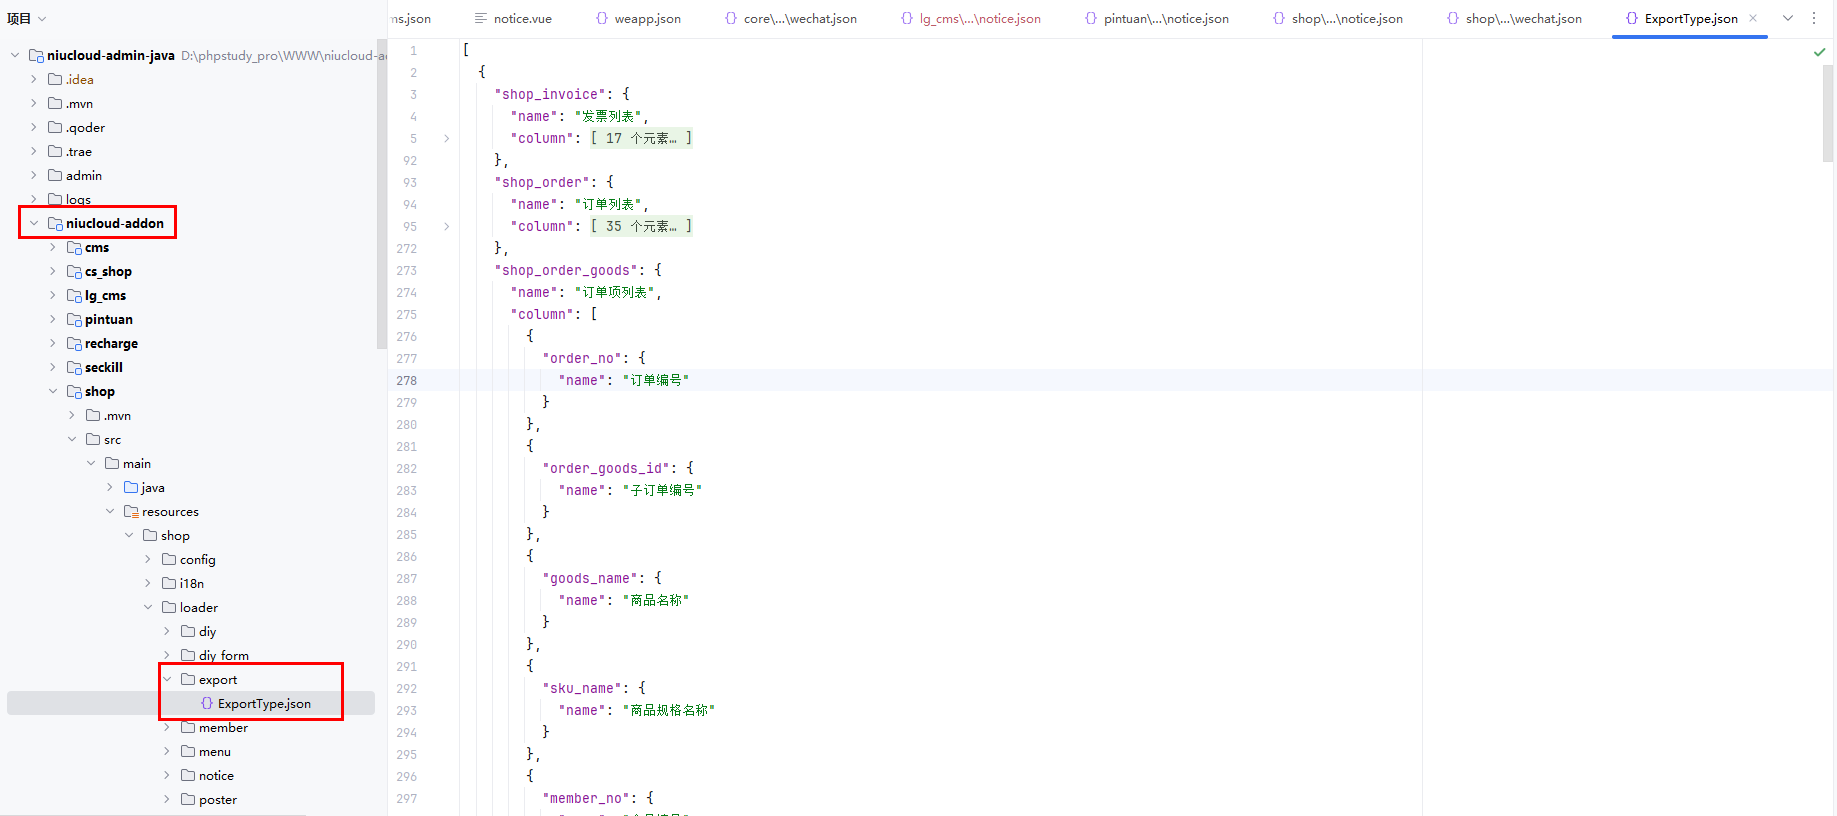Switch to the weapp.json tab

[x=639, y=18]
